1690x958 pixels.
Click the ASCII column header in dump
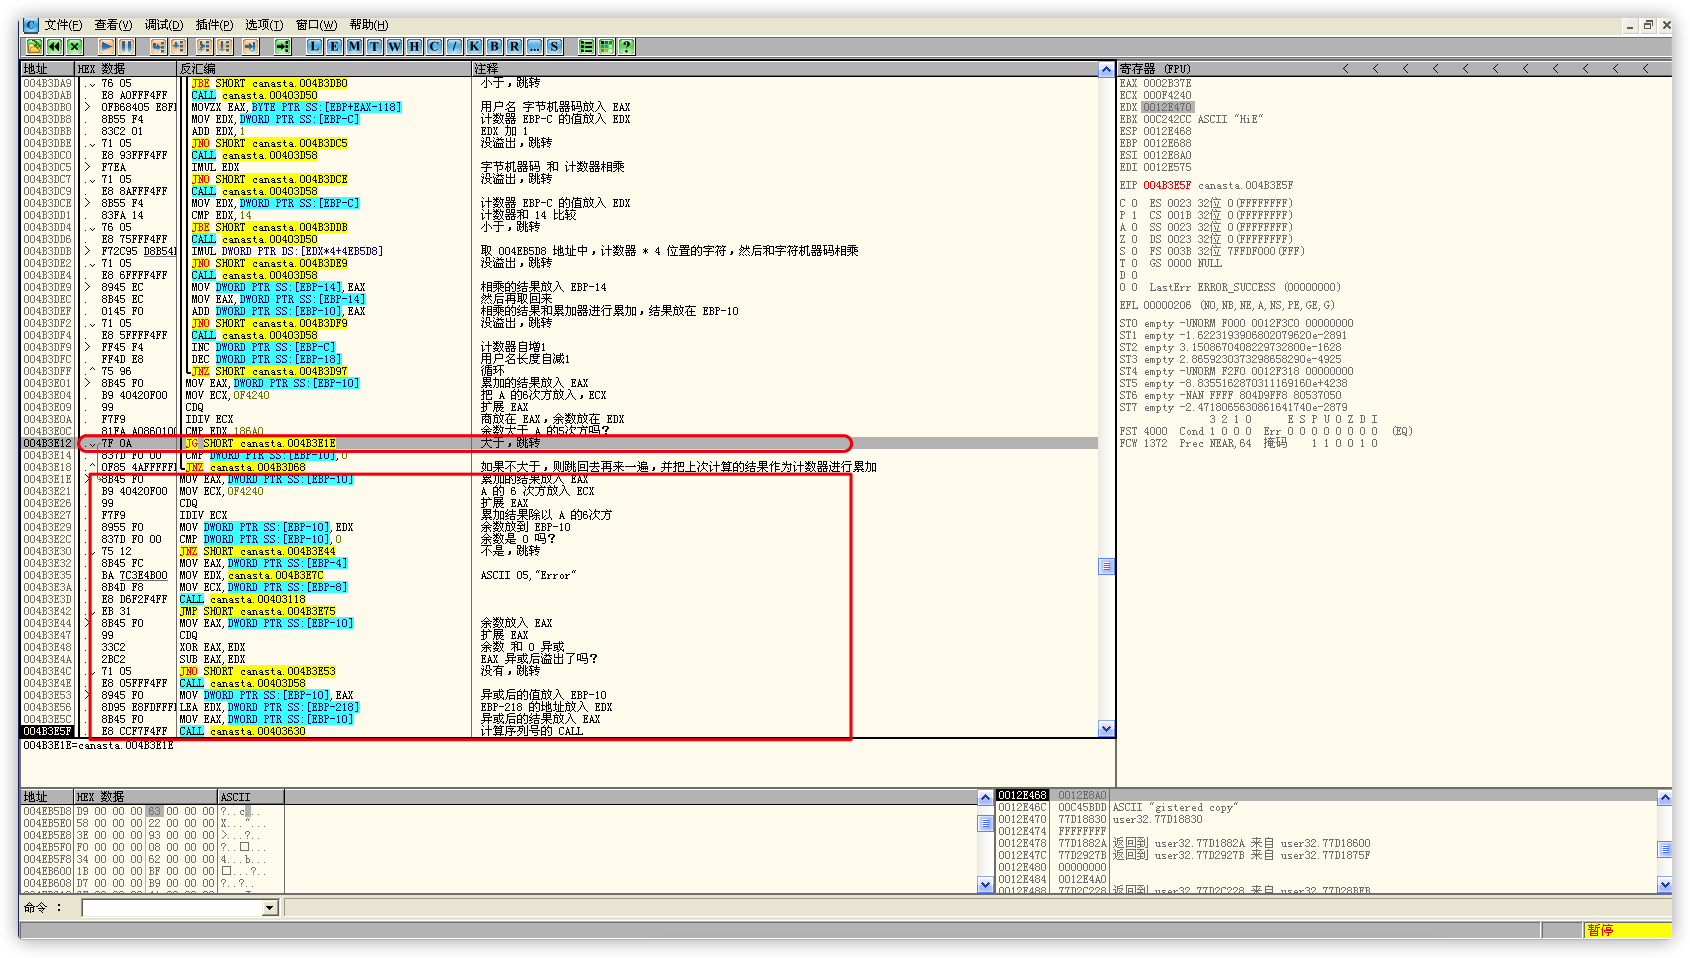236,797
